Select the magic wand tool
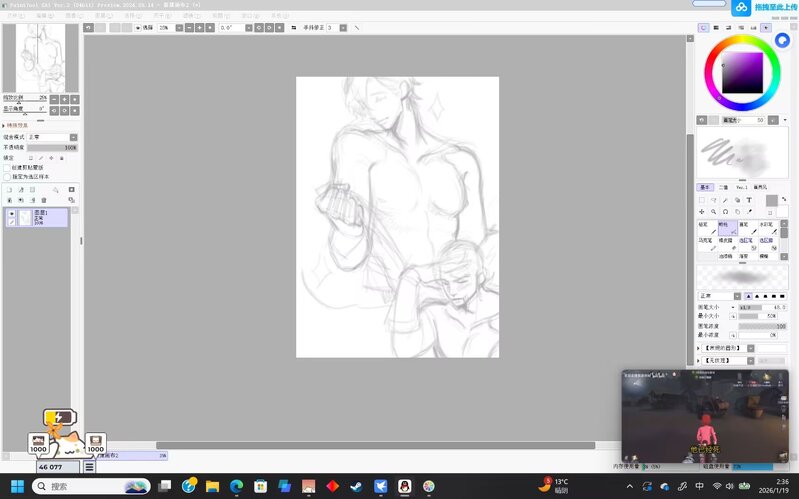Screen dimensions: 799x499 (725, 200)
